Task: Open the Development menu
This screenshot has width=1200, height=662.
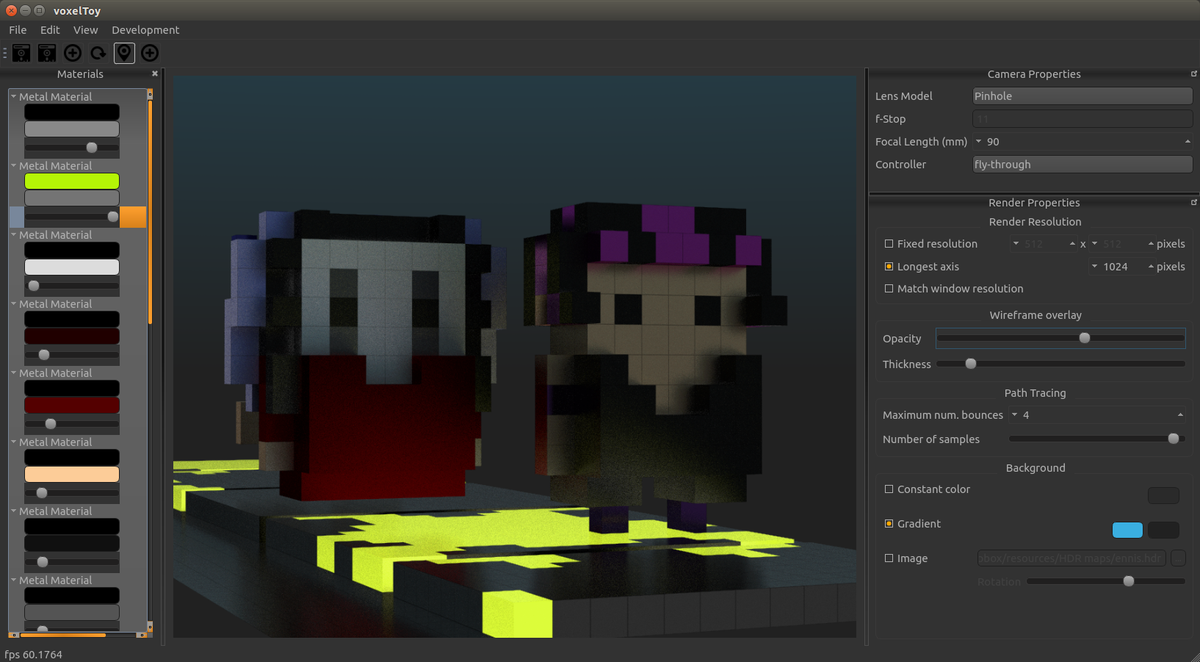Action: point(145,29)
